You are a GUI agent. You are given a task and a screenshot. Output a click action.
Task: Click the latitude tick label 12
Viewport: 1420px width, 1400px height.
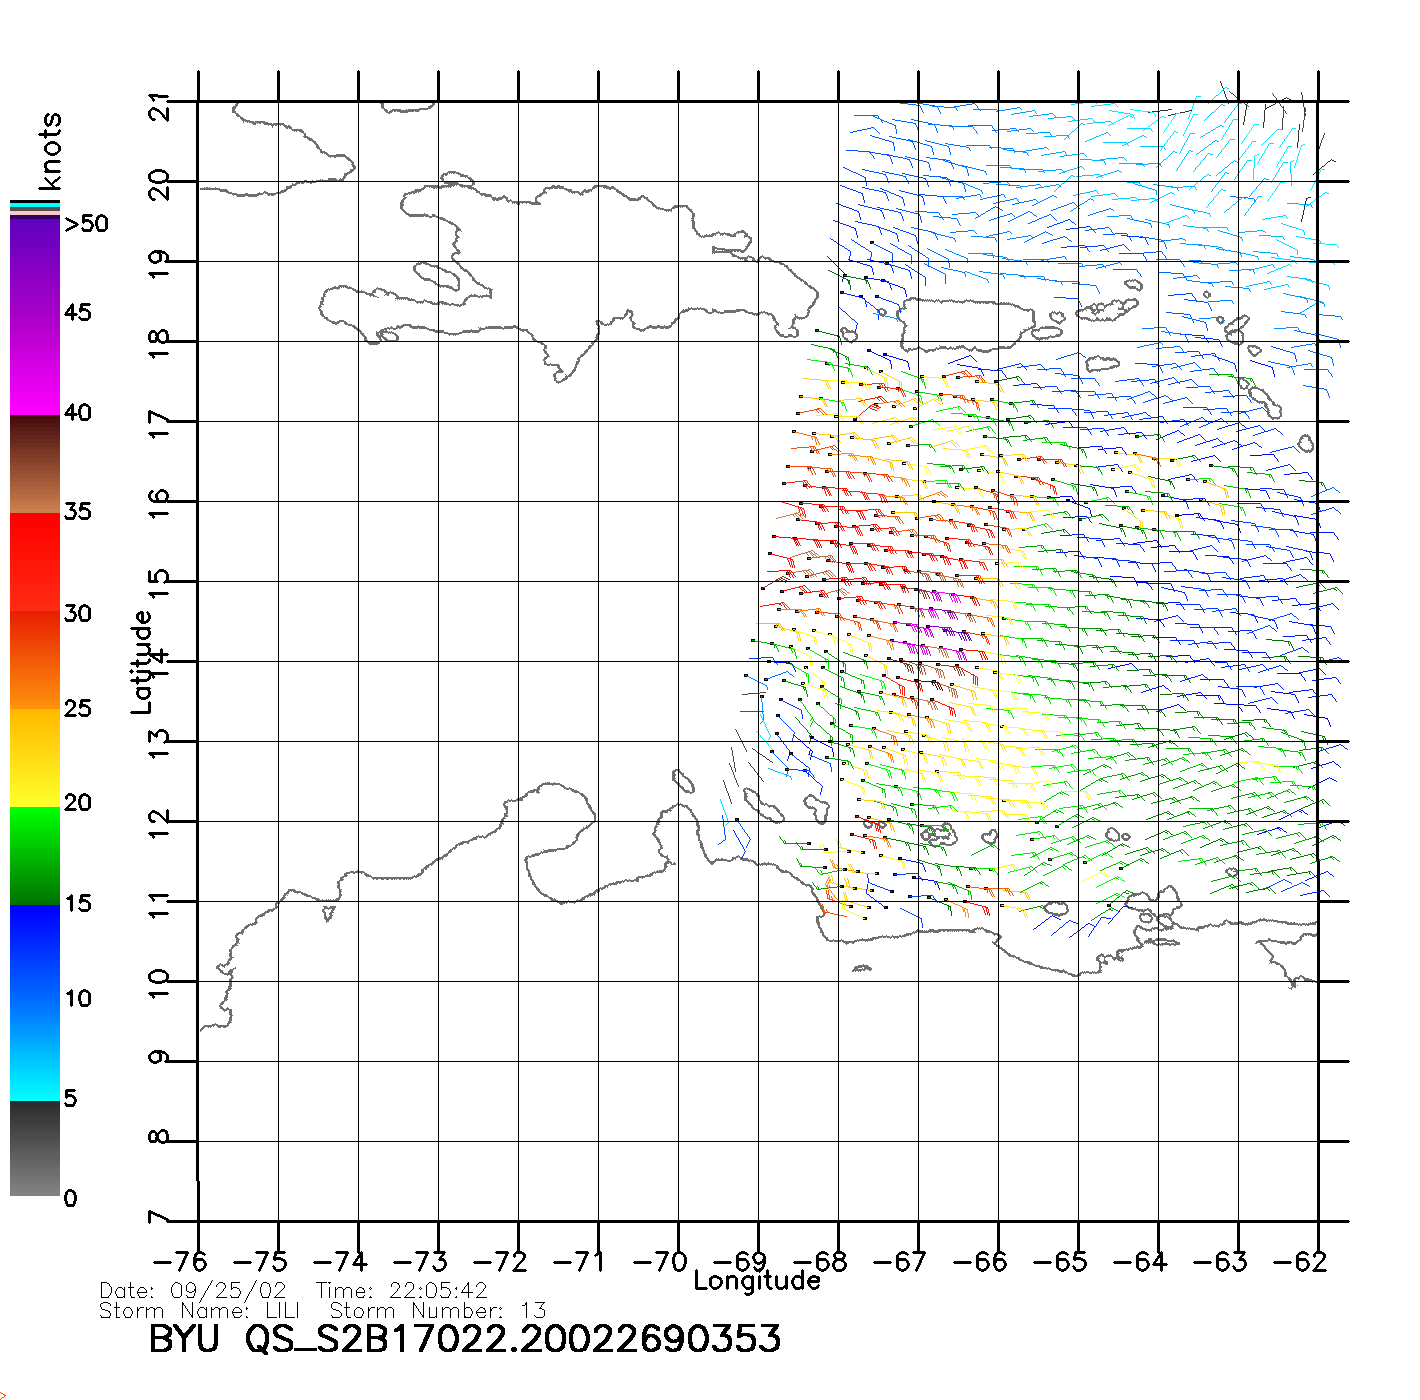[160, 825]
